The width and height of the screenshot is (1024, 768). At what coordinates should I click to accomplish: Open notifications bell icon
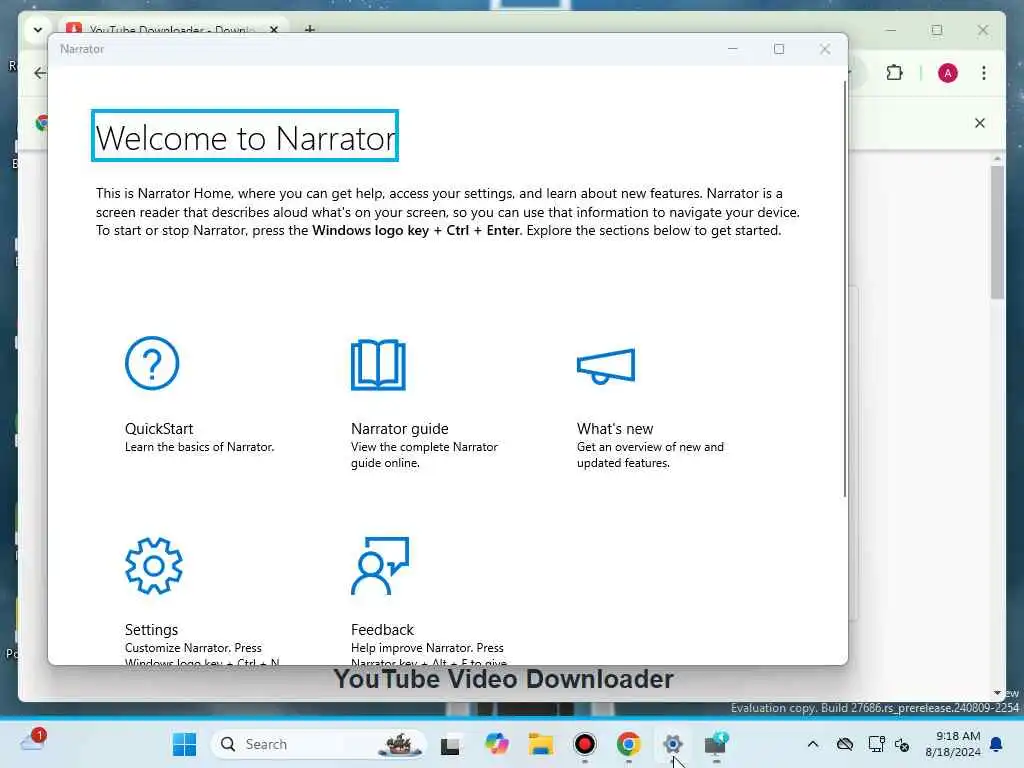[x=997, y=744]
